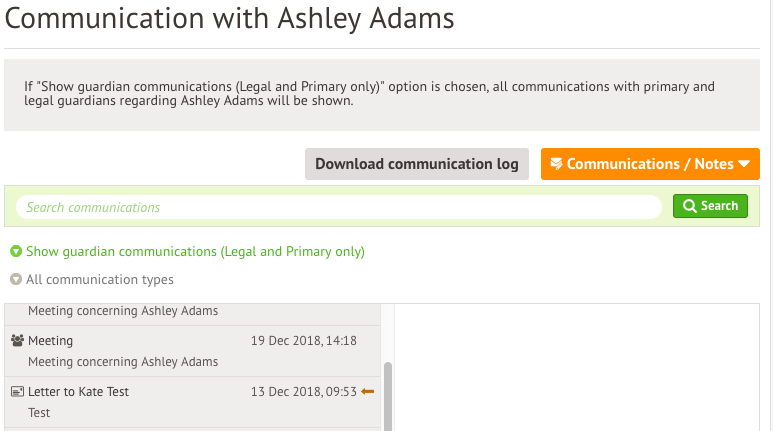Image resolution: width=773 pixels, height=431 pixels.
Task: Click the 13 Dec 2018, 09:53 timestamp
Action: [x=304, y=392]
